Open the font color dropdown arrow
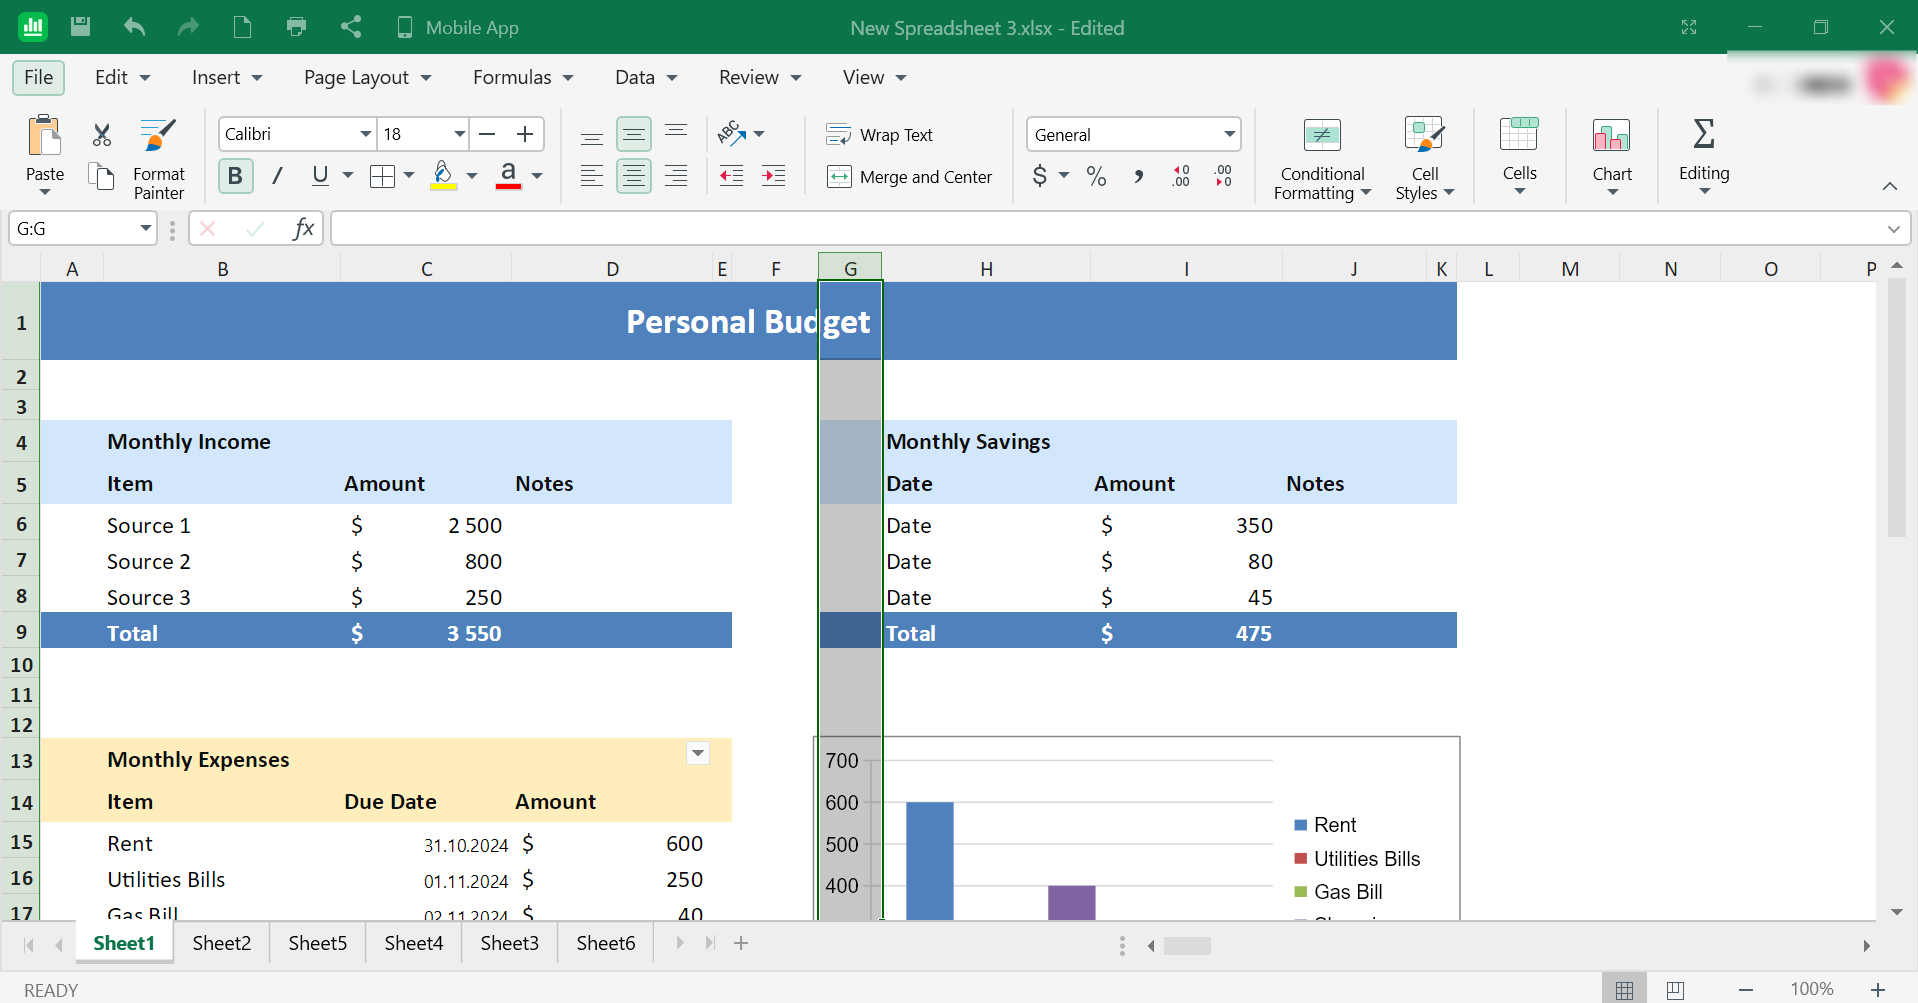This screenshot has height=1003, width=1918. [x=537, y=176]
